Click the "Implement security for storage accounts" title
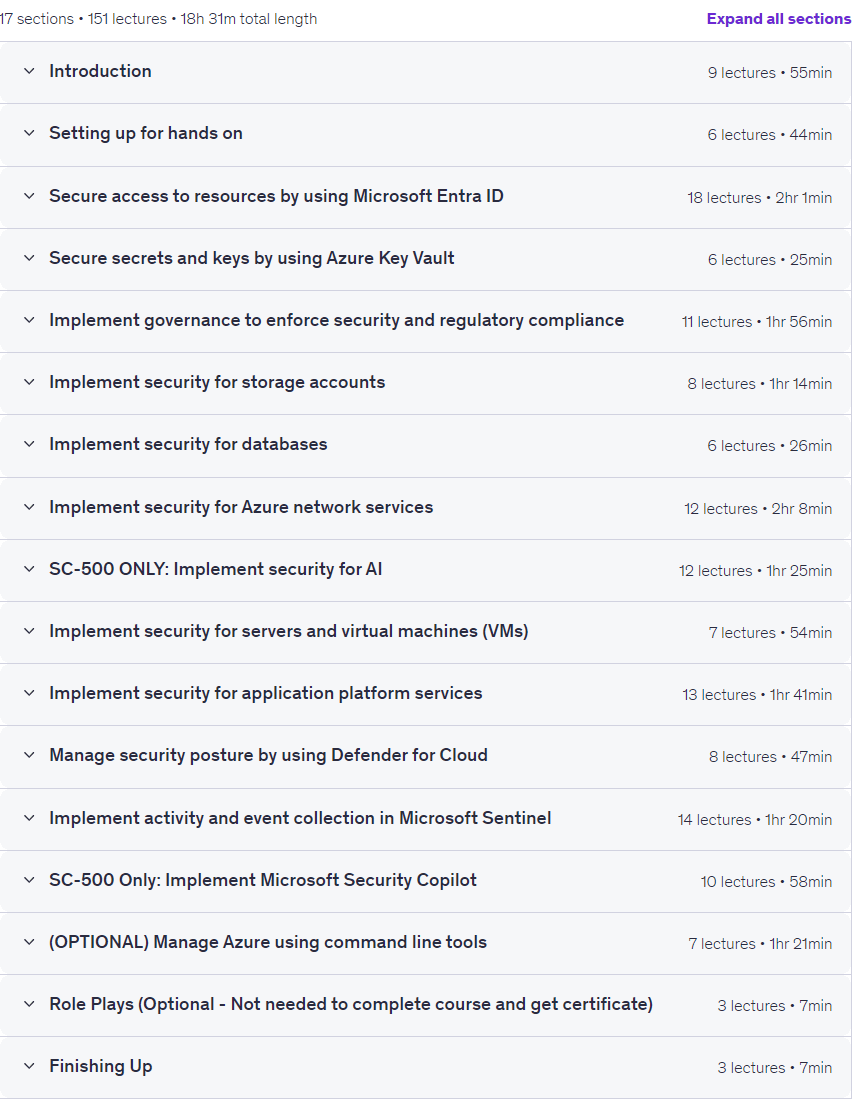Image resolution: width=854 pixels, height=1111 pixels. [217, 383]
